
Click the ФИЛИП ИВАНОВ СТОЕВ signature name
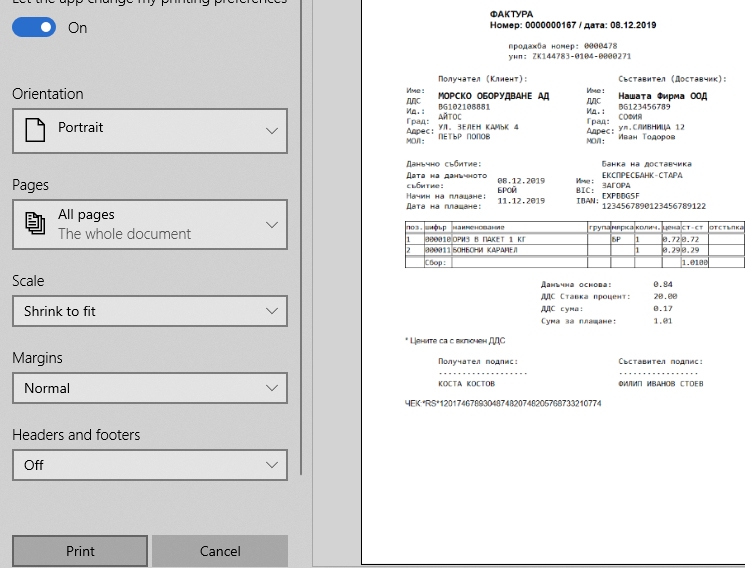pos(660,384)
